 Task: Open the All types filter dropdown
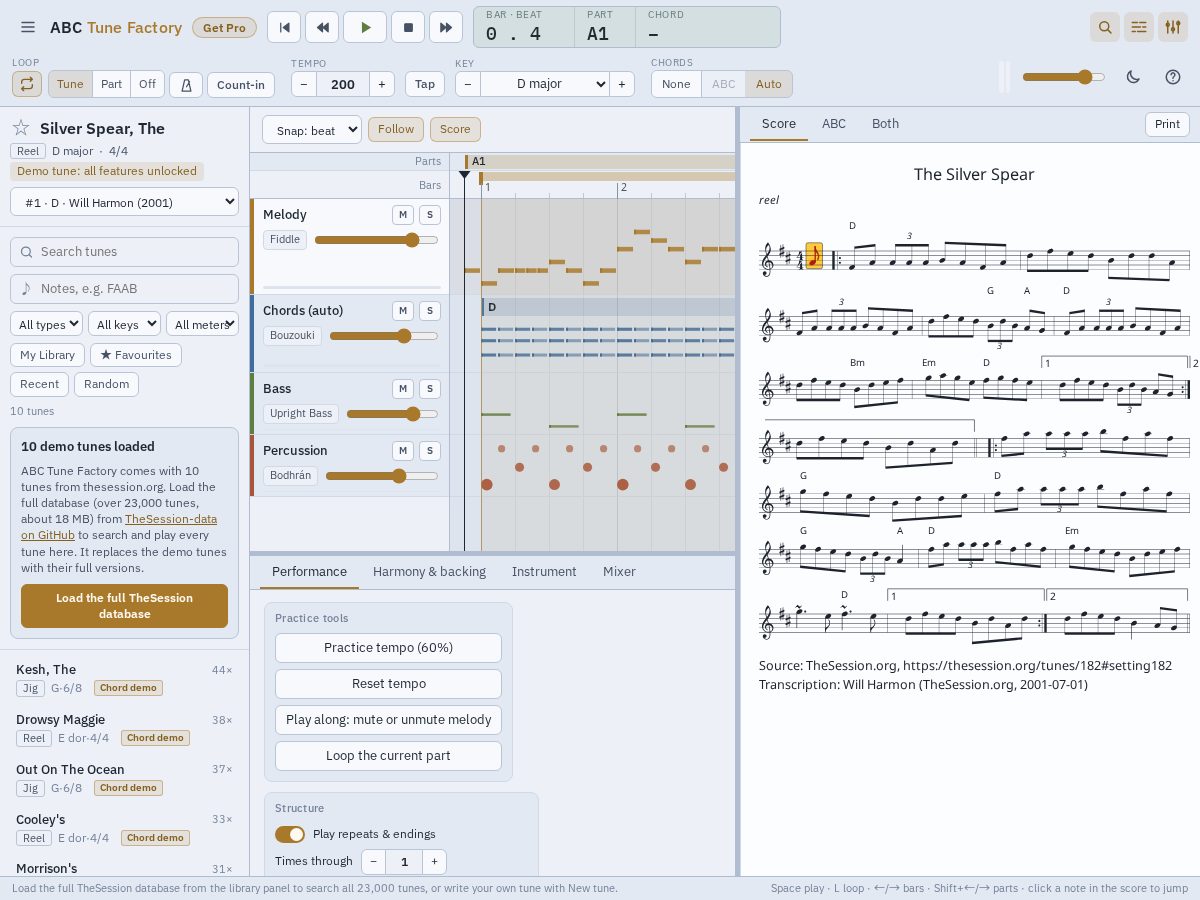[47, 324]
